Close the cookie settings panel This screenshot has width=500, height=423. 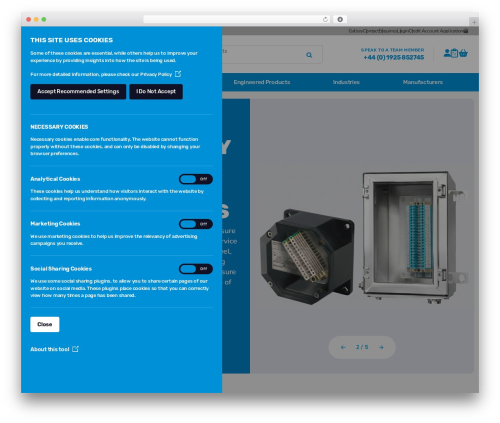pos(45,324)
